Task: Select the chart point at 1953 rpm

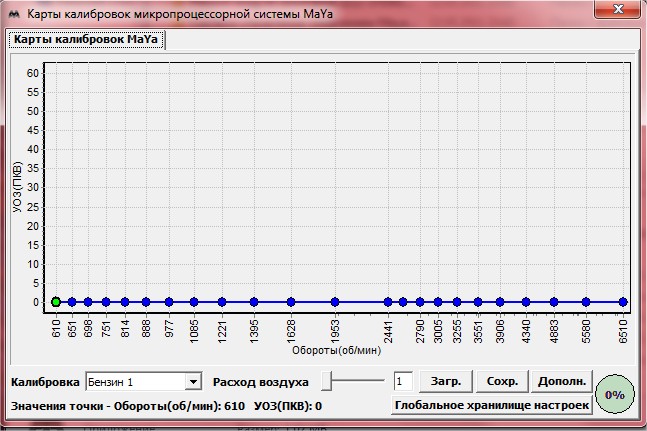Action: [335, 301]
